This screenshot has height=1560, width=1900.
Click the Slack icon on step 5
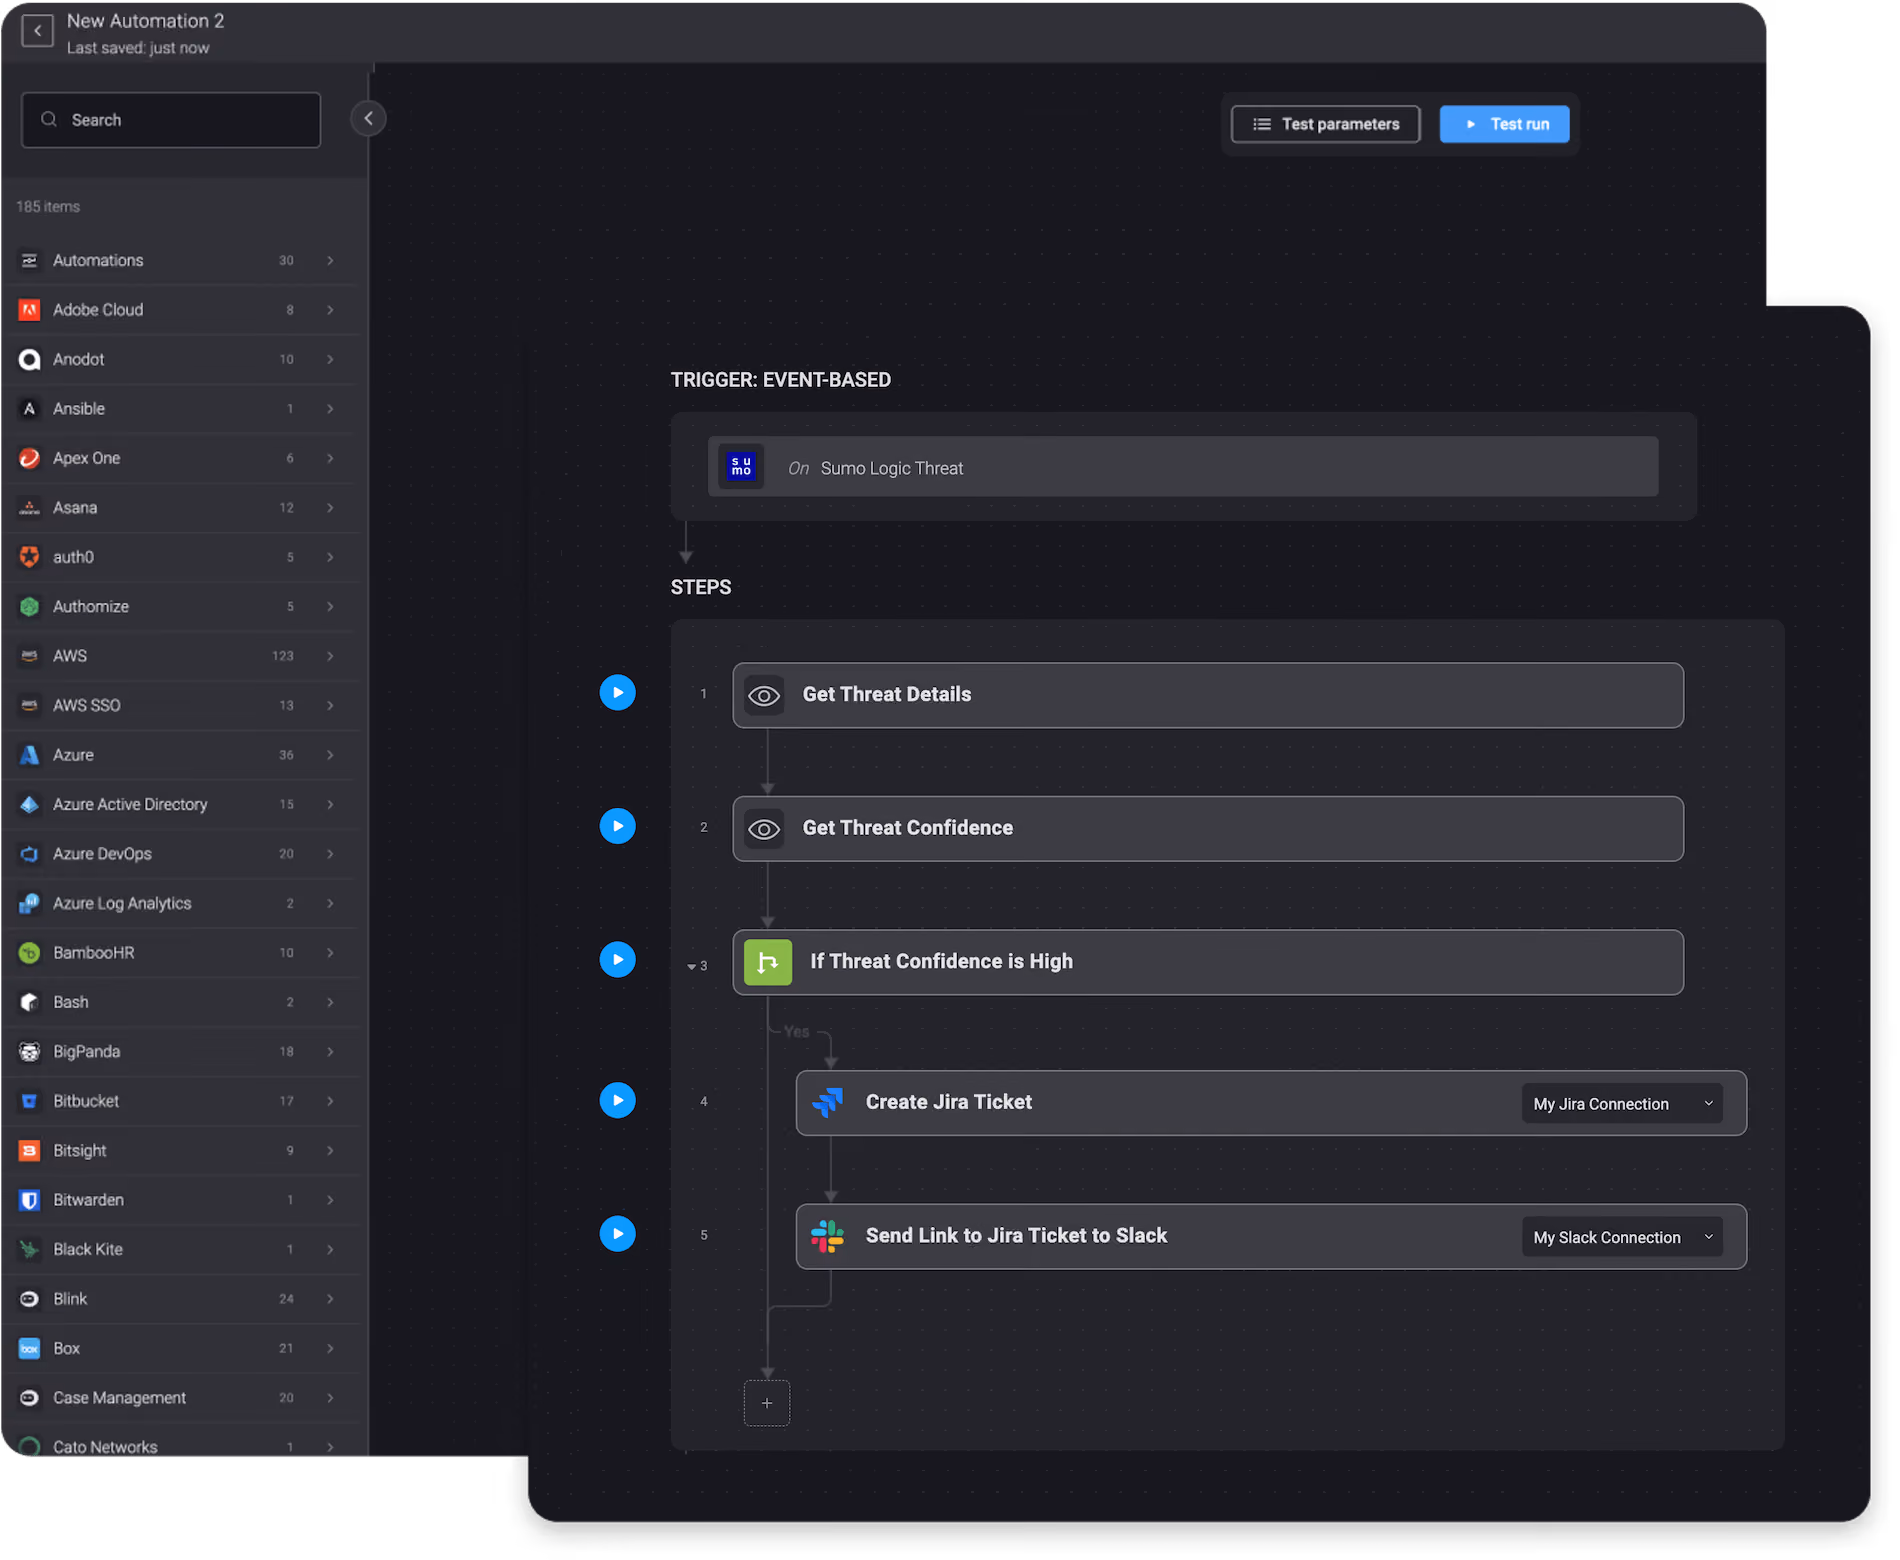point(827,1236)
